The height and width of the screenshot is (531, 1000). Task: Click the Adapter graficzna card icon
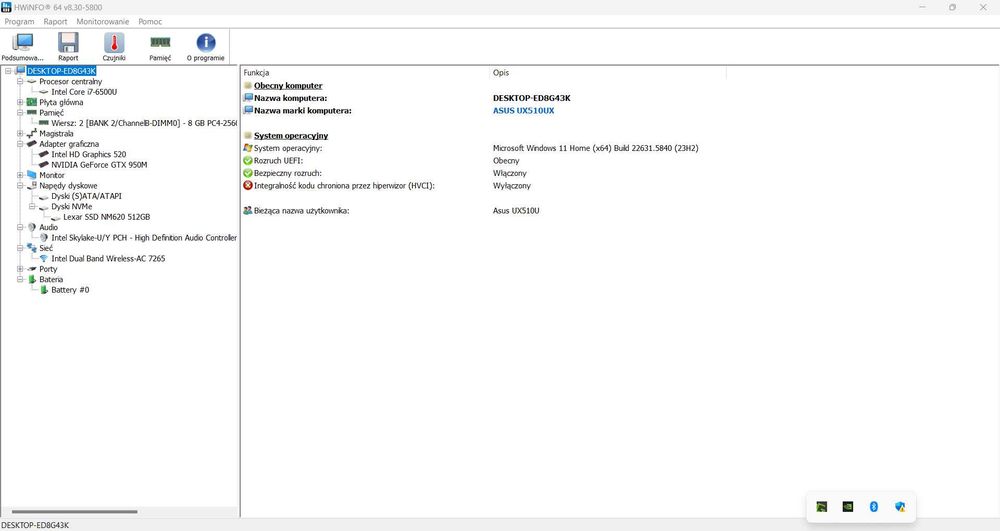pos(32,144)
